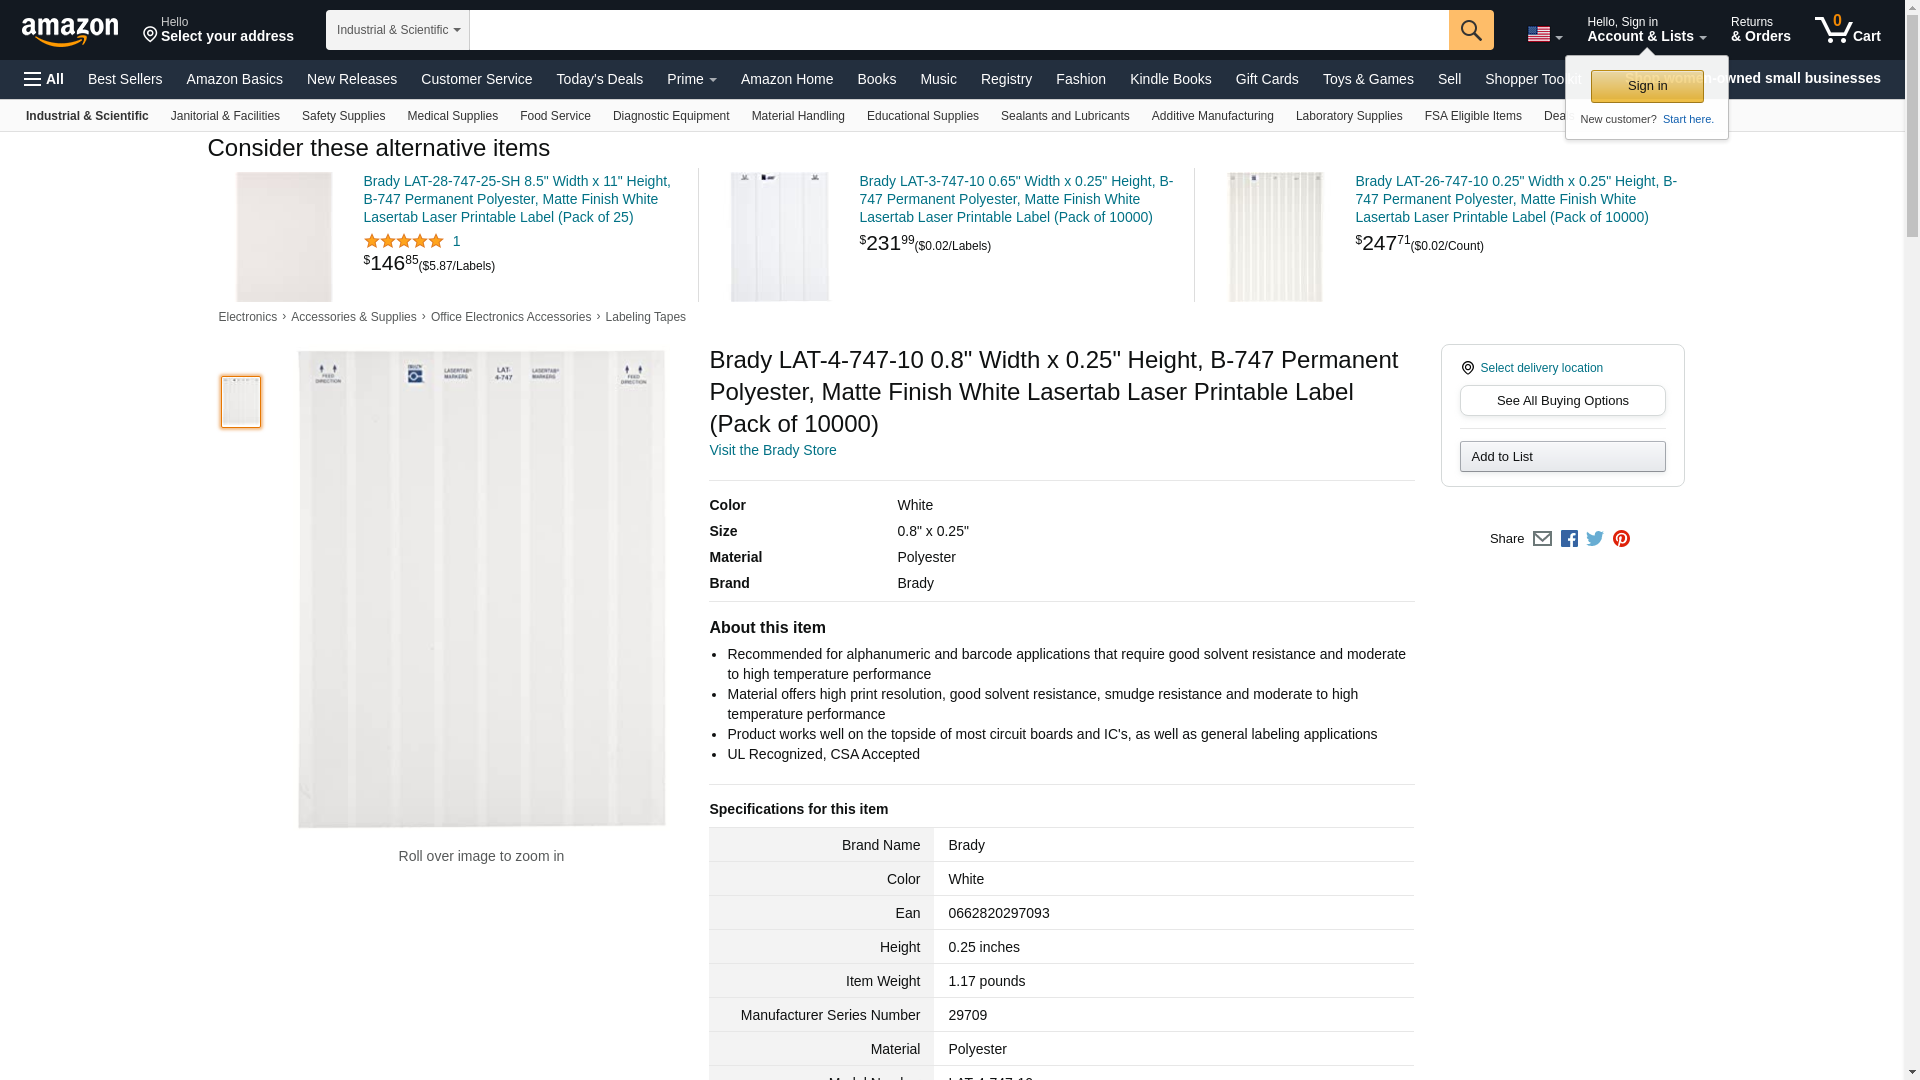Click the search magnifier button
This screenshot has height=1080, width=1920.
1470,30
